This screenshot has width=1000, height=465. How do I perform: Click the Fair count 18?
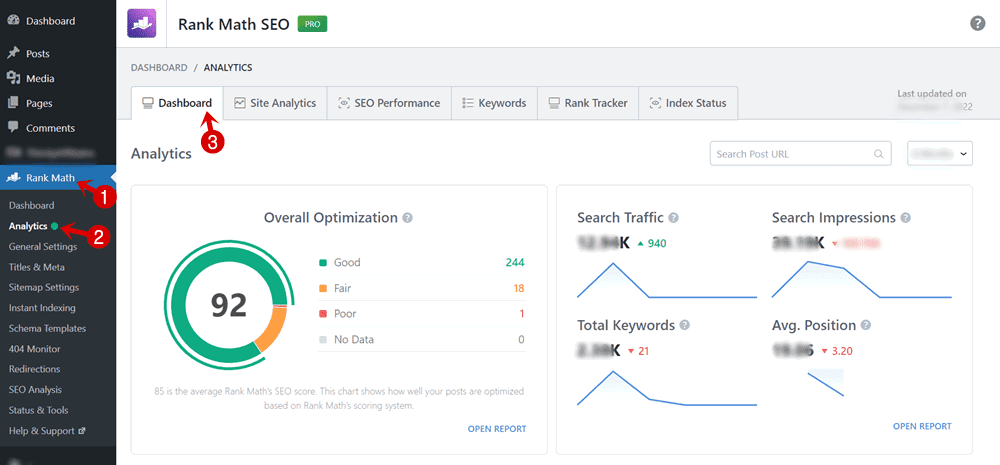518,288
